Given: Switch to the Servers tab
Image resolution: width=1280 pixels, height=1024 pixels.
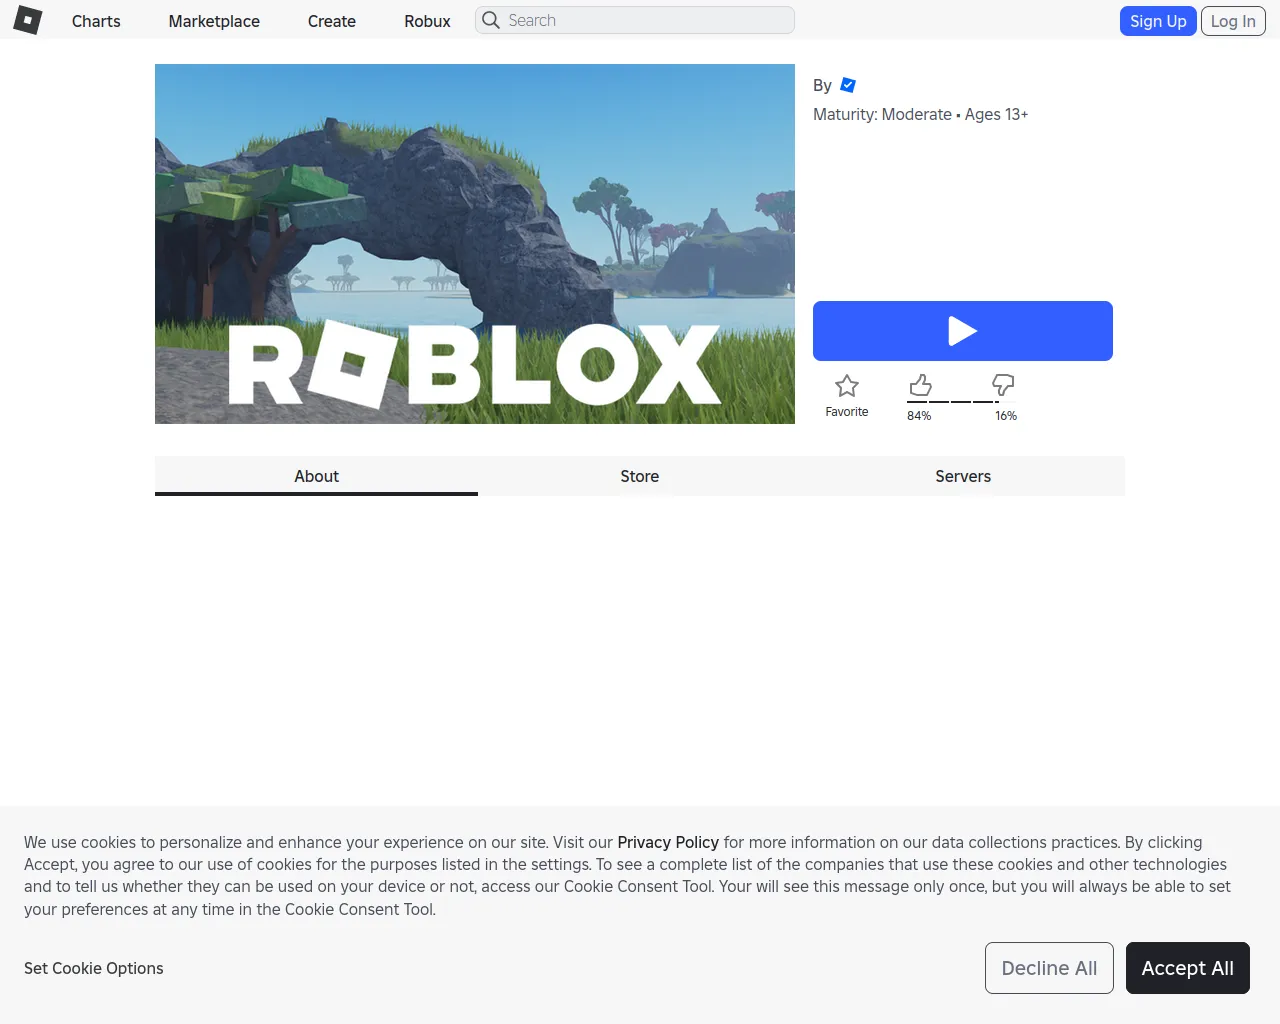Looking at the screenshot, I should (963, 476).
